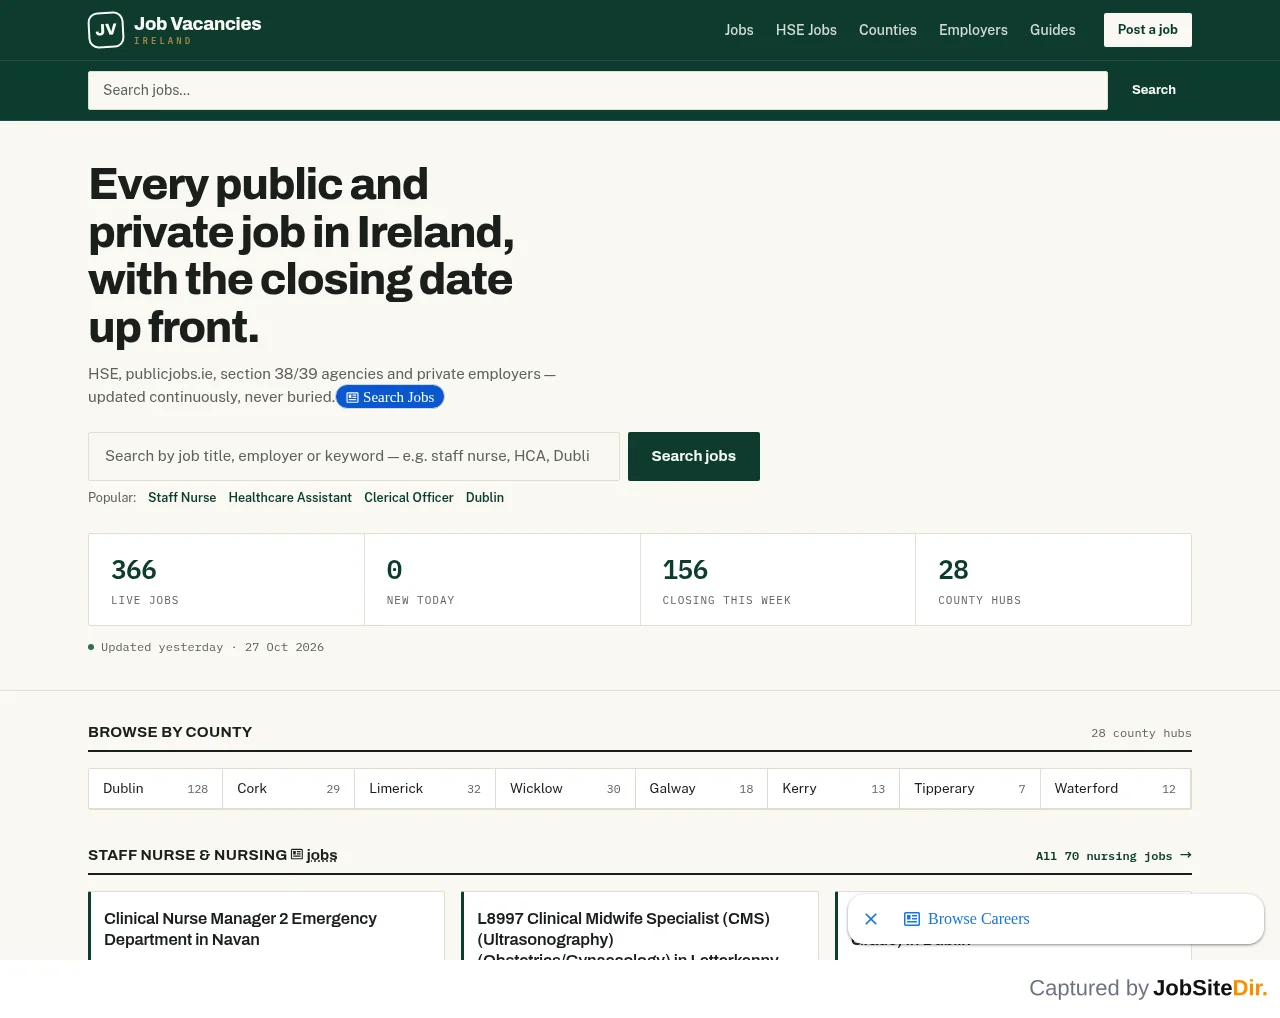Click the Browse Careers popup icon
The image size is (1280, 1018).
(912, 919)
